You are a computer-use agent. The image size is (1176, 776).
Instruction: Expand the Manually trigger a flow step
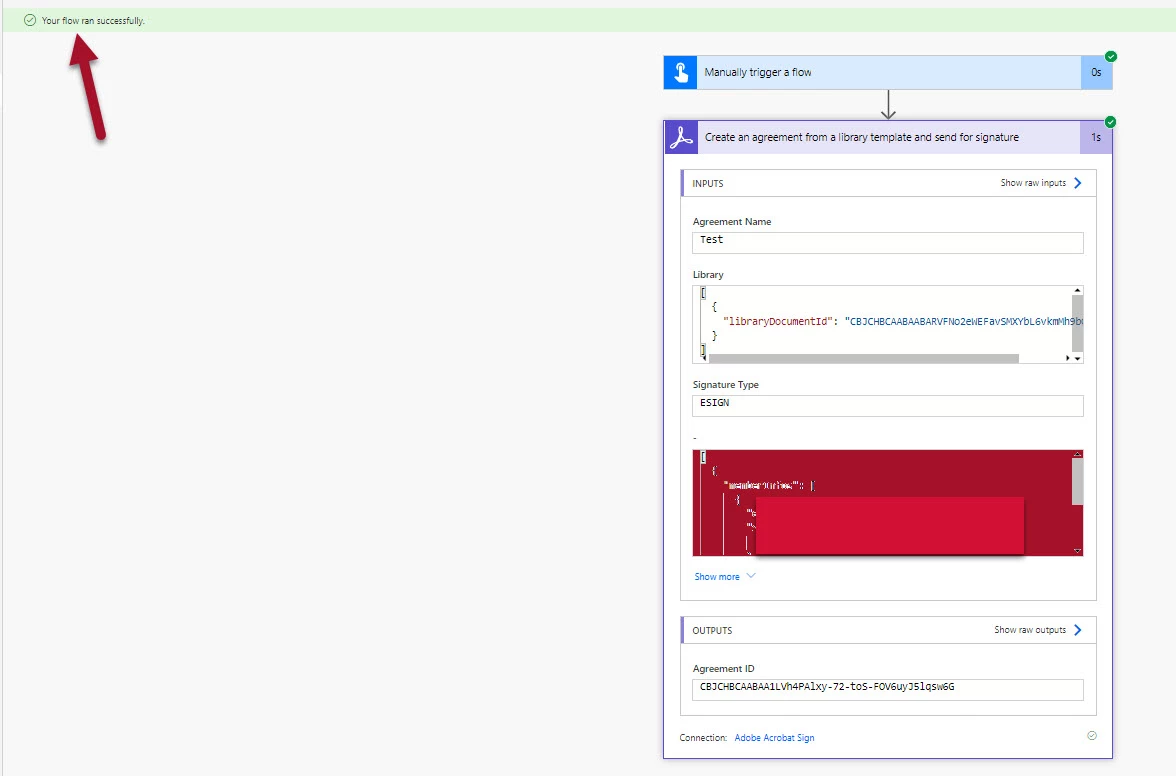click(888, 73)
